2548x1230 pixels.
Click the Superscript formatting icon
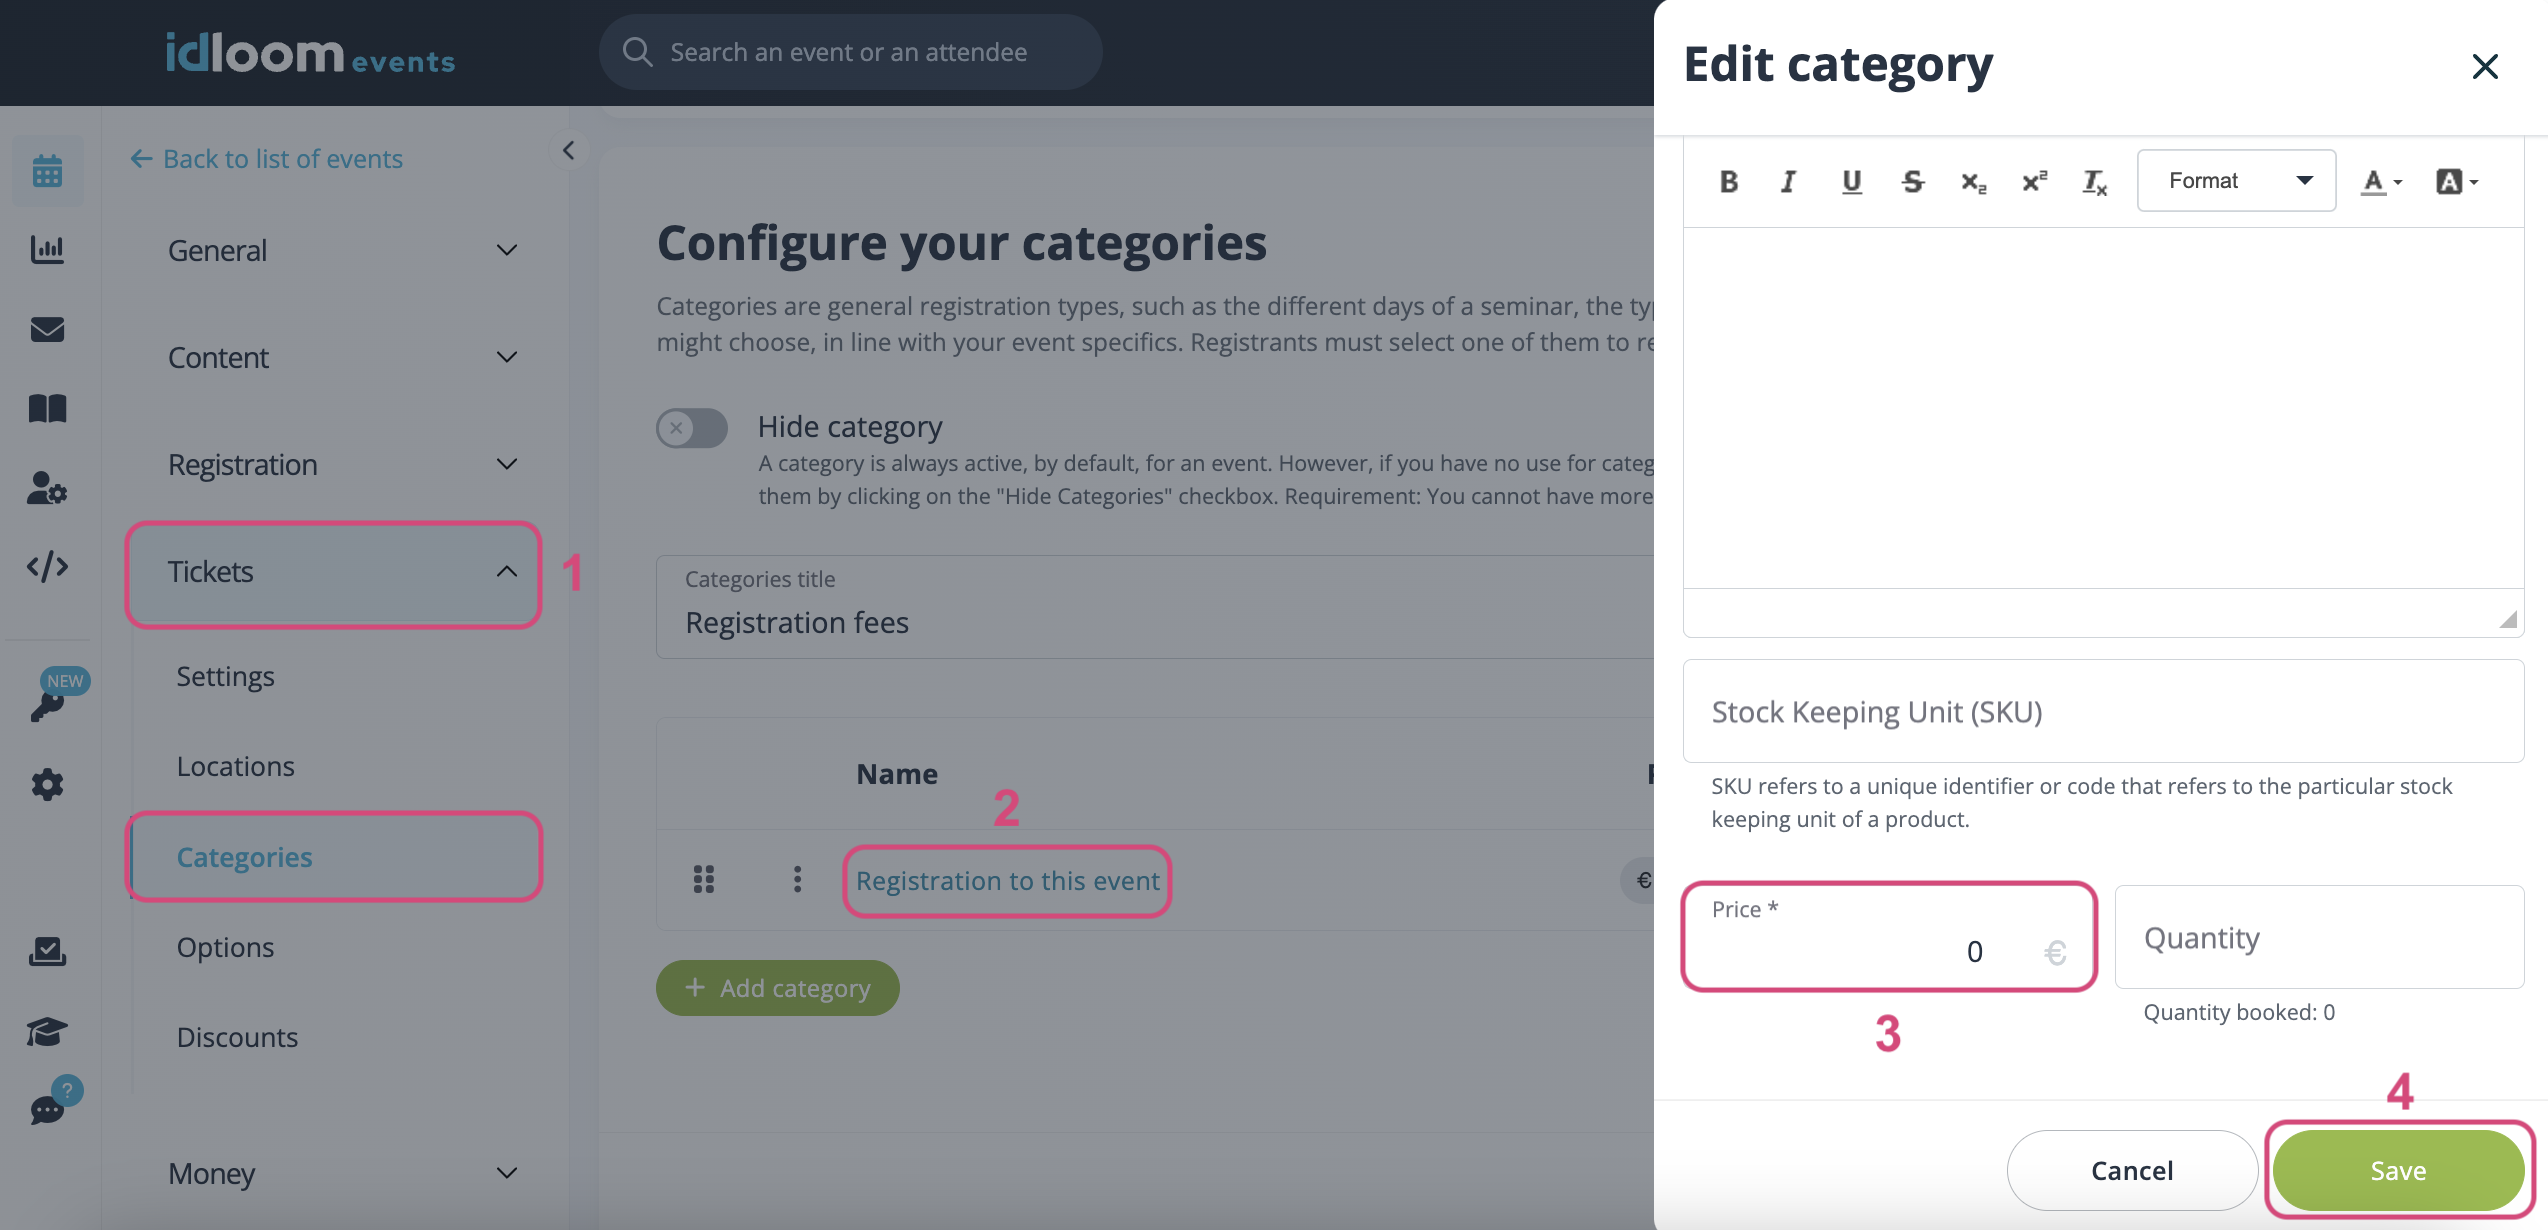[2033, 180]
